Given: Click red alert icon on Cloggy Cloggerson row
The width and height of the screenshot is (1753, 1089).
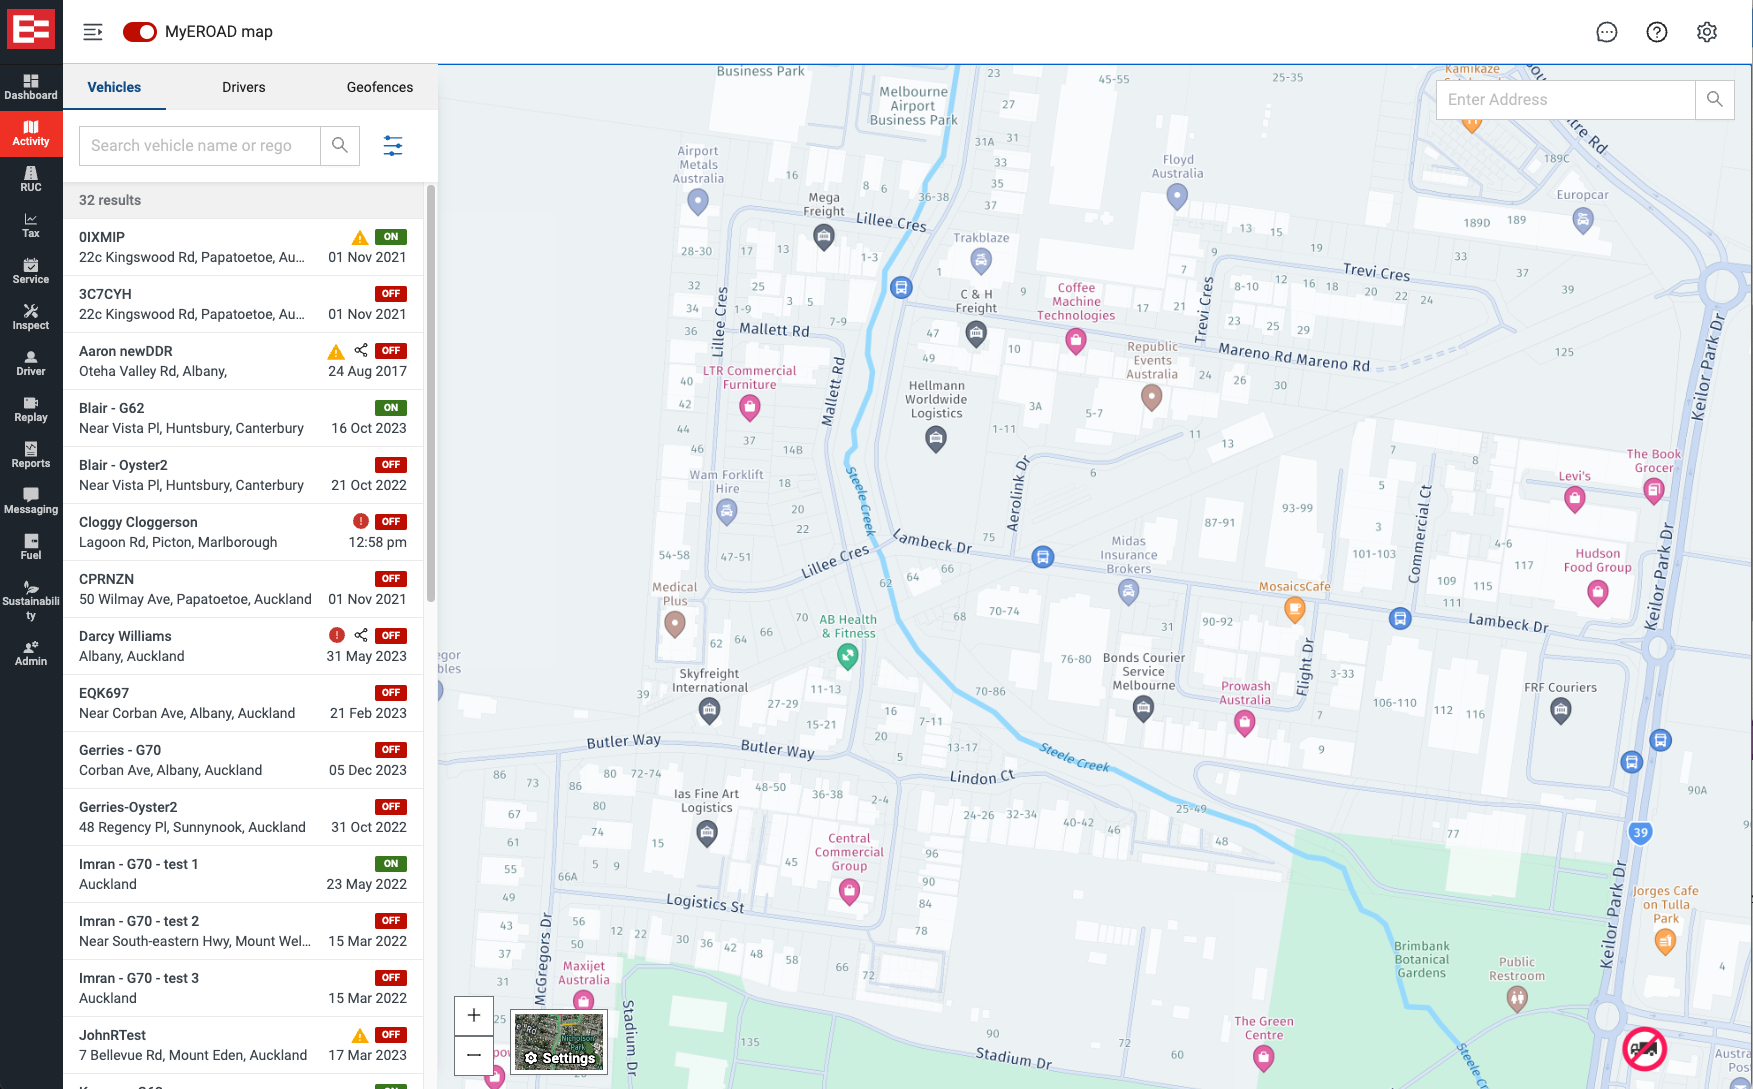Looking at the screenshot, I should pos(361,521).
